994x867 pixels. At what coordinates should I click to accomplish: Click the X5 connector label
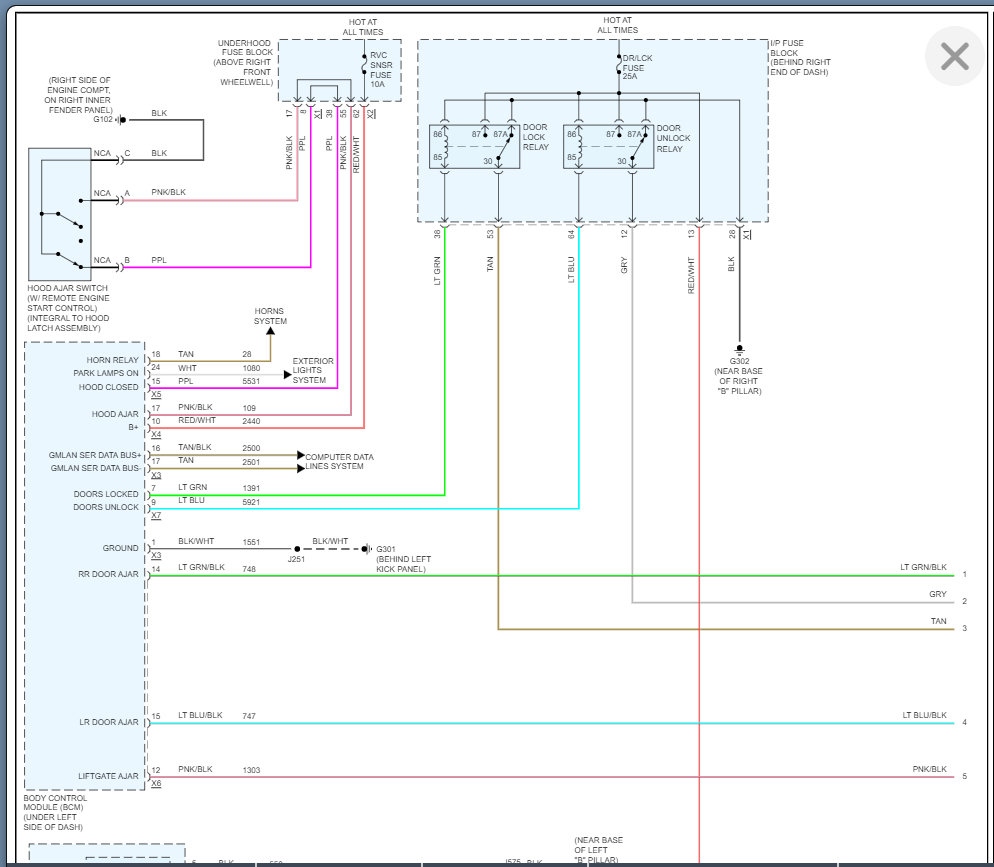coord(156,395)
